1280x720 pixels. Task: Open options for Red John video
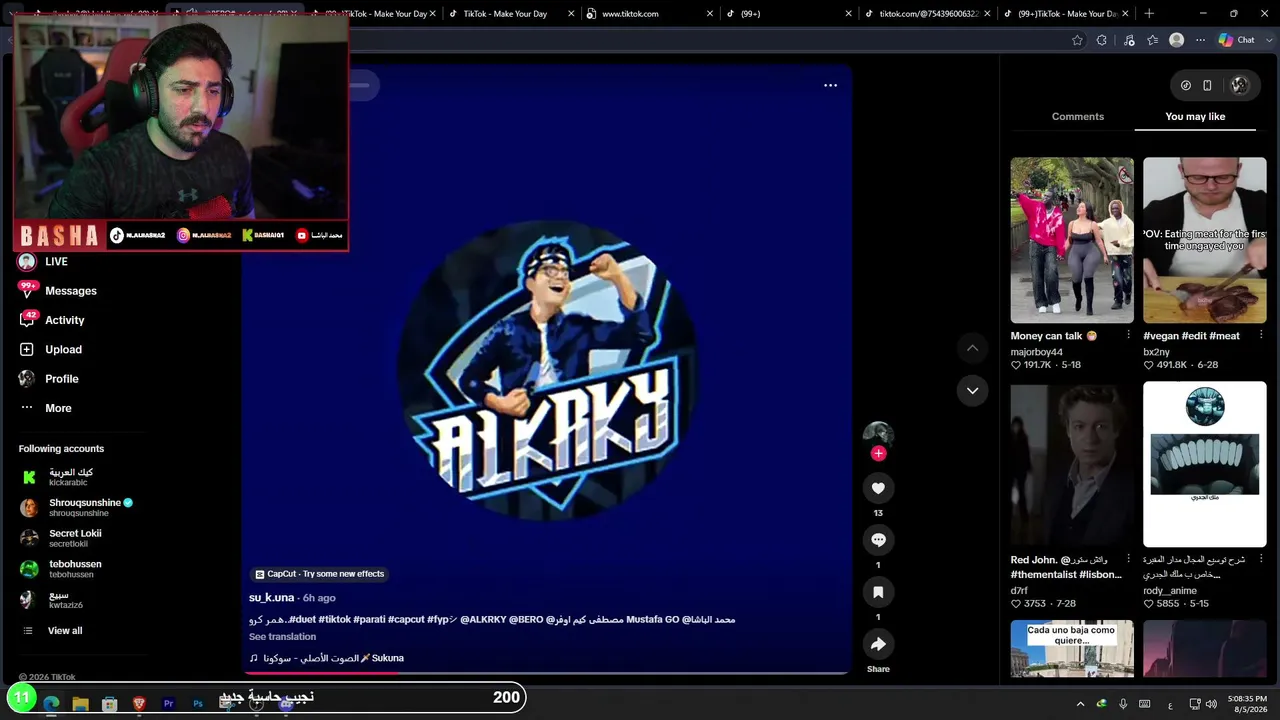tap(1129, 559)
